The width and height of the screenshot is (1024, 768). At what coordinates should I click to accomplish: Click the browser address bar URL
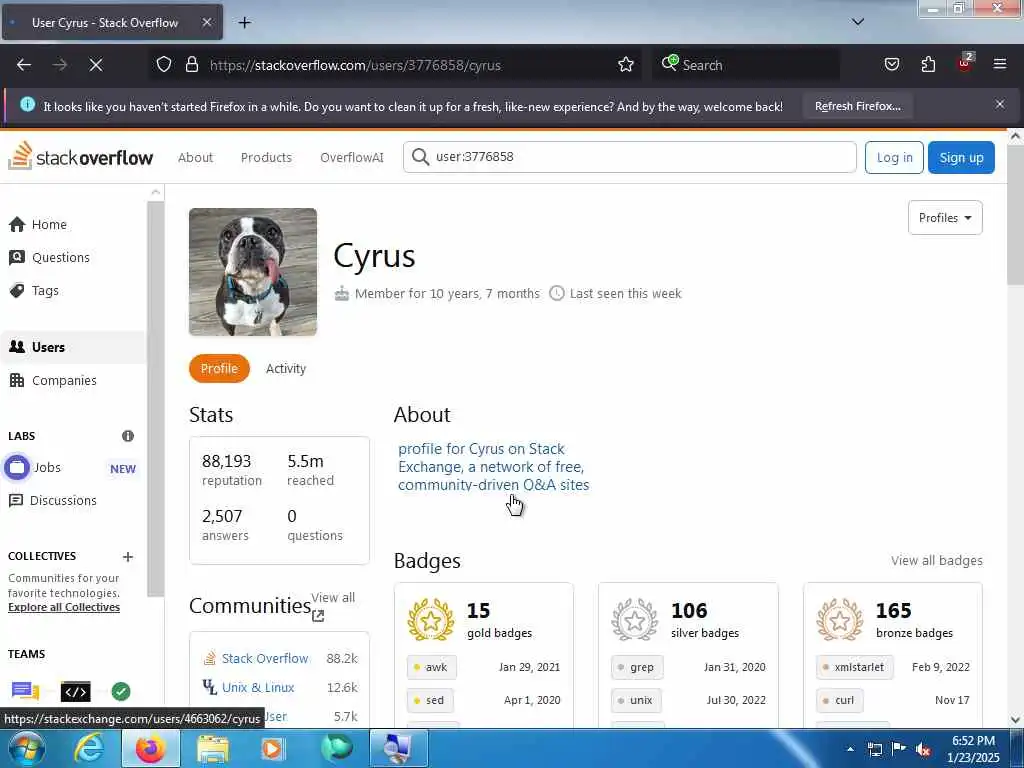click(x=355, y=65)
